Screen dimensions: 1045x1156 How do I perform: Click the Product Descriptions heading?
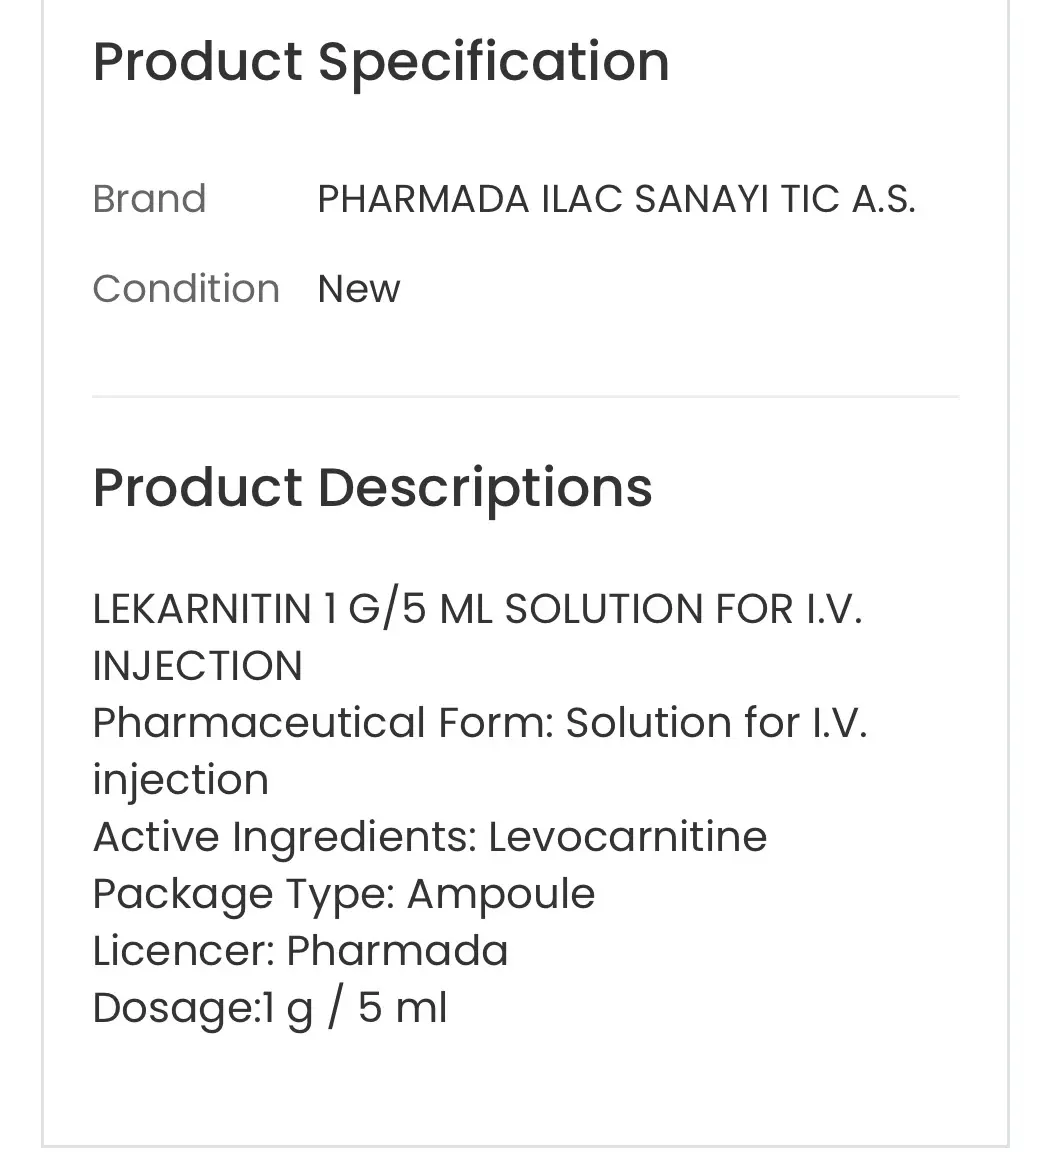372,489
